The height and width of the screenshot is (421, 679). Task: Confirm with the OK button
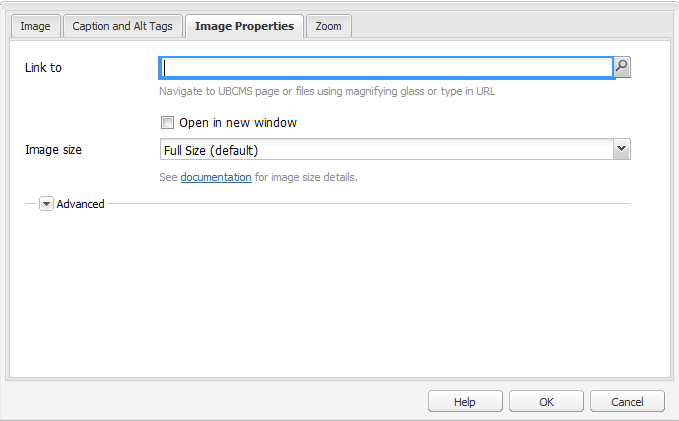[546, 401]
